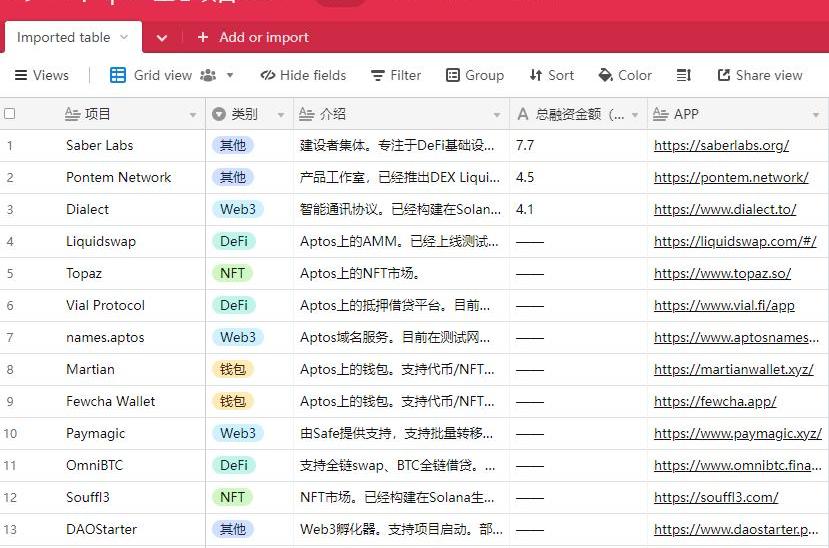Click the Hide fields eye icon
The image size is (829, 548).
tap(267, 75)
